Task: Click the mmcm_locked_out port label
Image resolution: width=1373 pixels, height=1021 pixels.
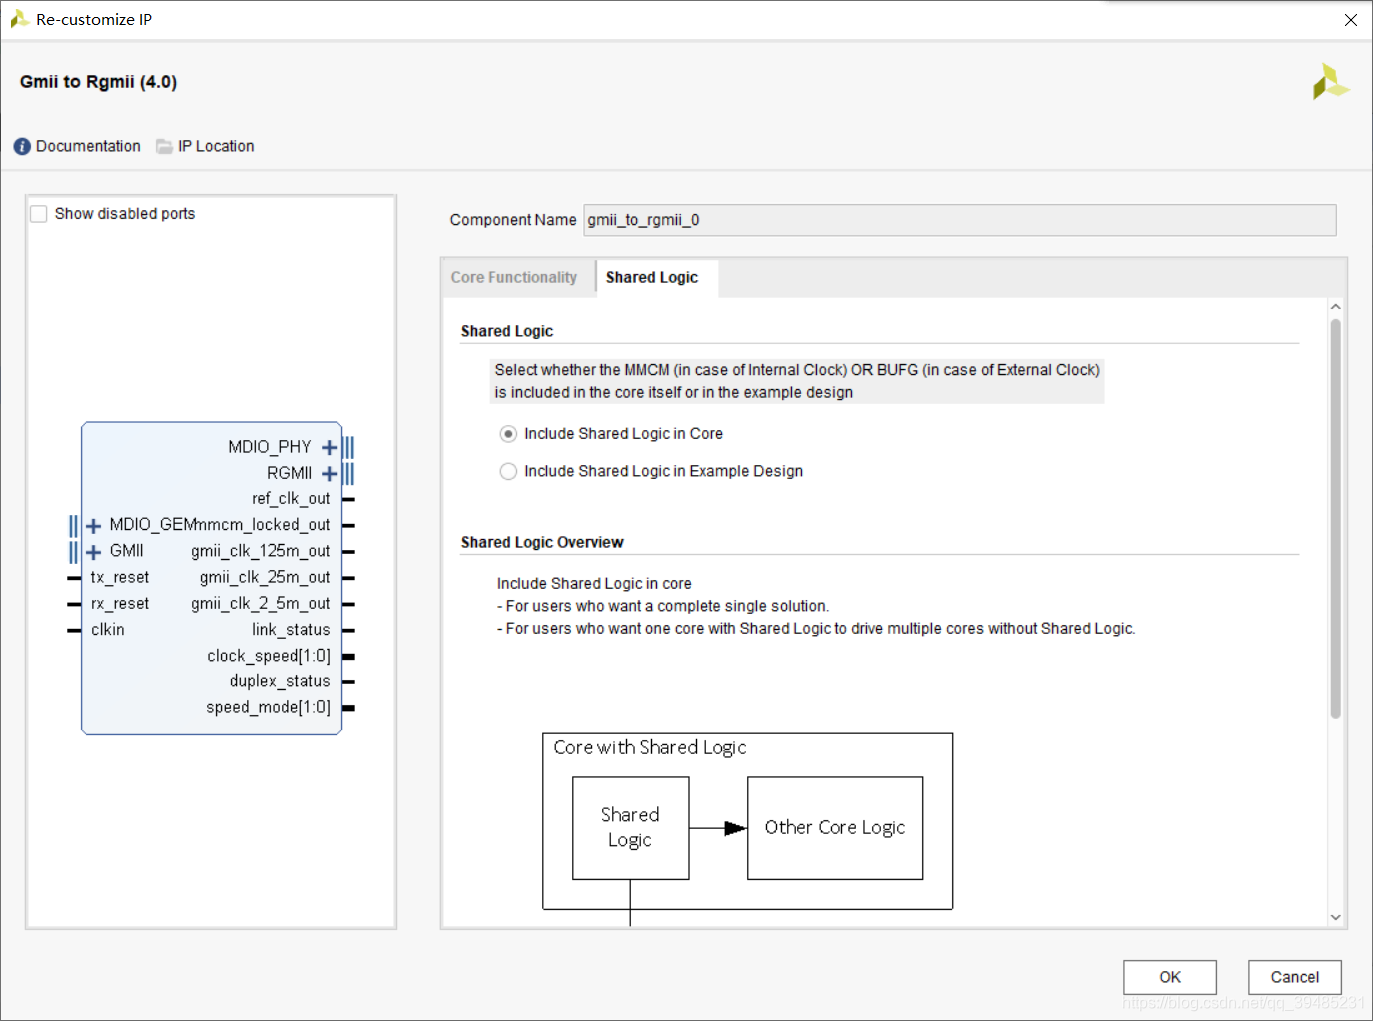Action: click(x=264, y=525)
